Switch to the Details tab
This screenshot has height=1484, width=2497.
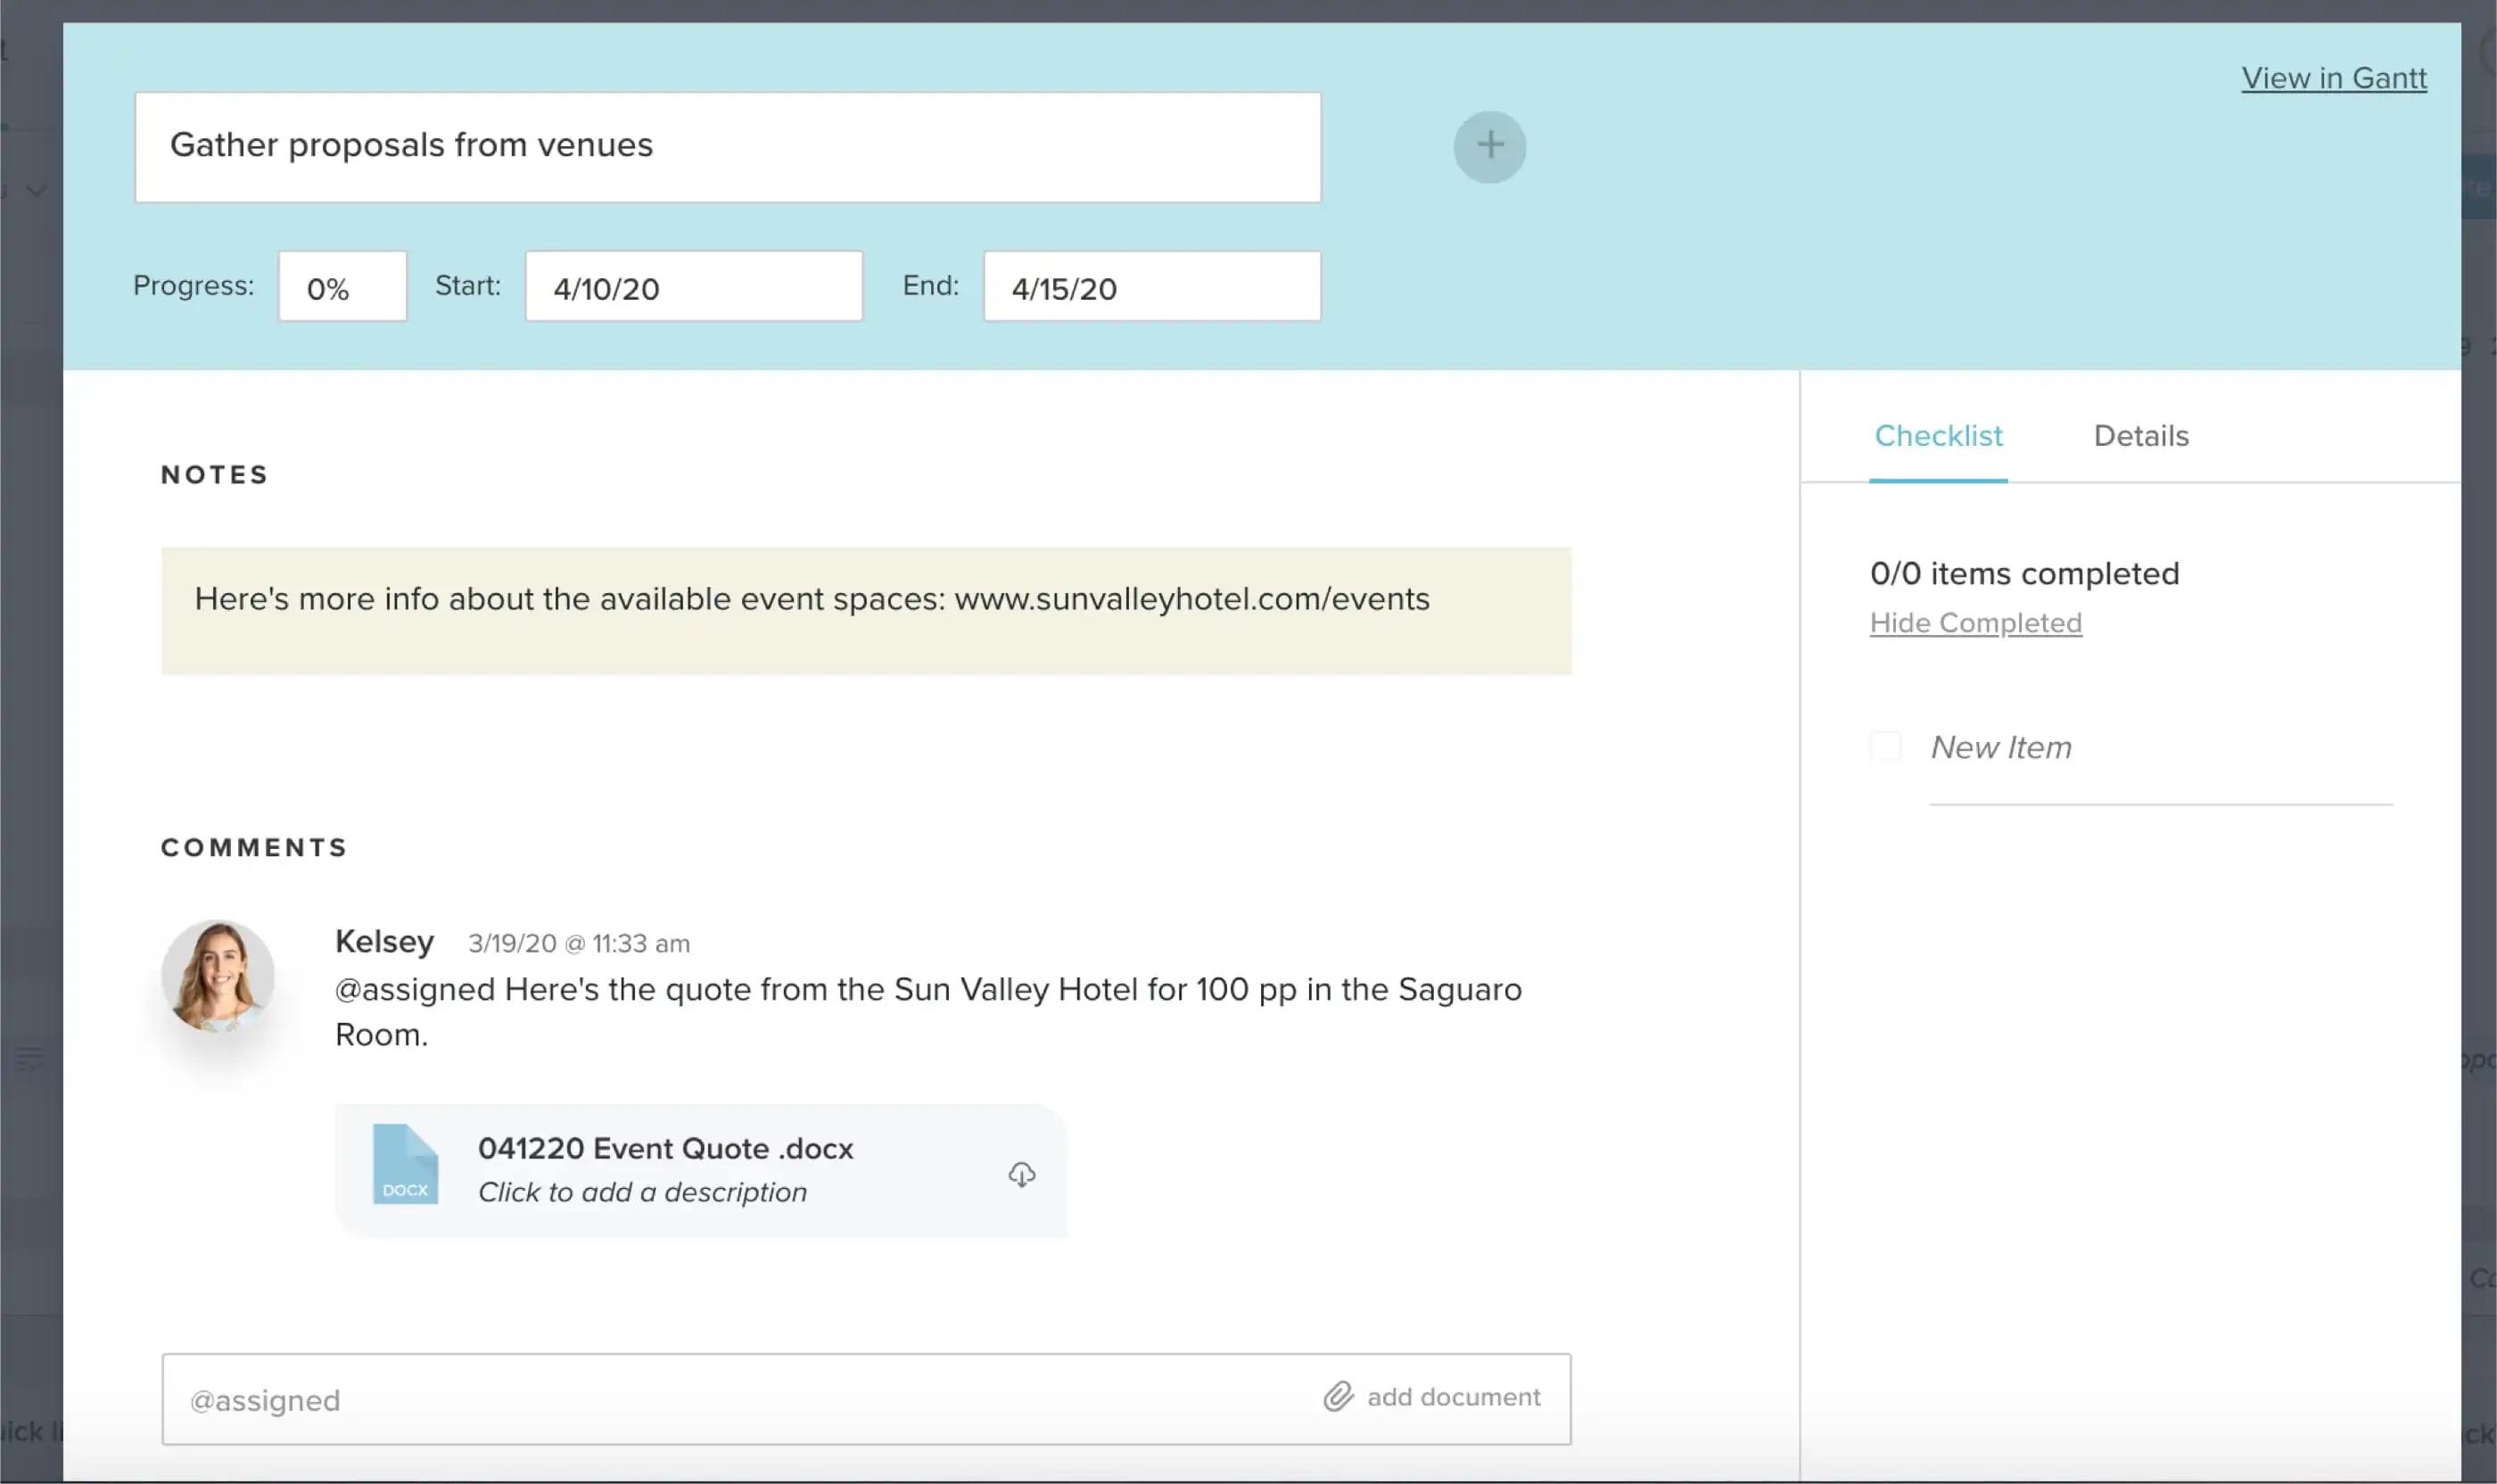[2140, 436]
